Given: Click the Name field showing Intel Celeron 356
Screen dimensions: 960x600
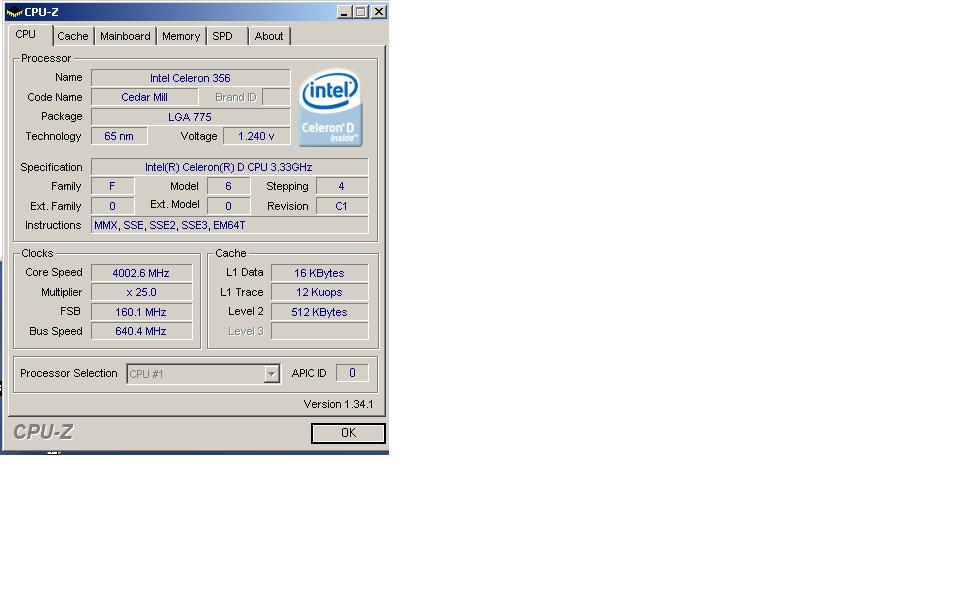Looking at the screenshot, I should [190, 78].
